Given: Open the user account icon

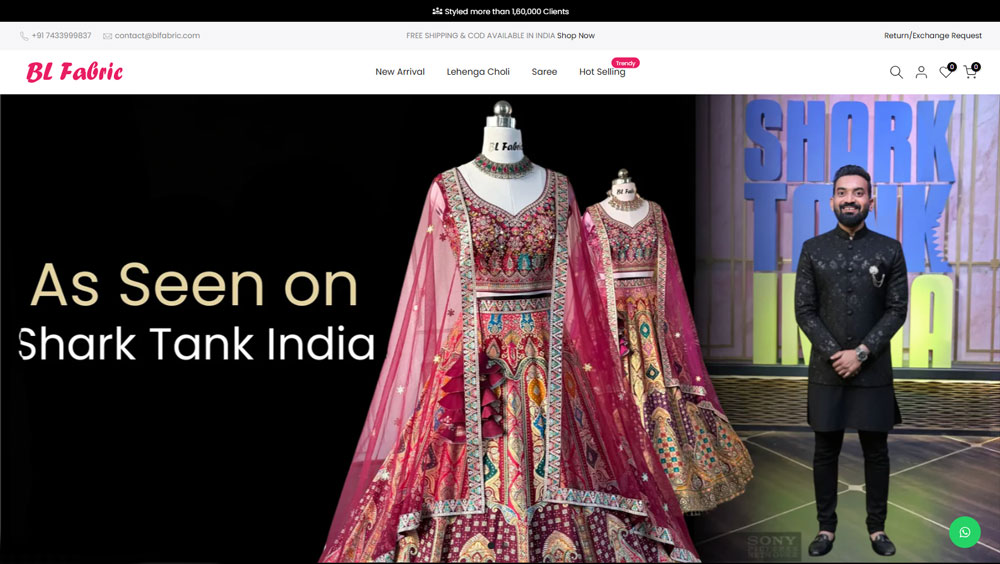Looking at the screenshot, I should coord(921,72).
